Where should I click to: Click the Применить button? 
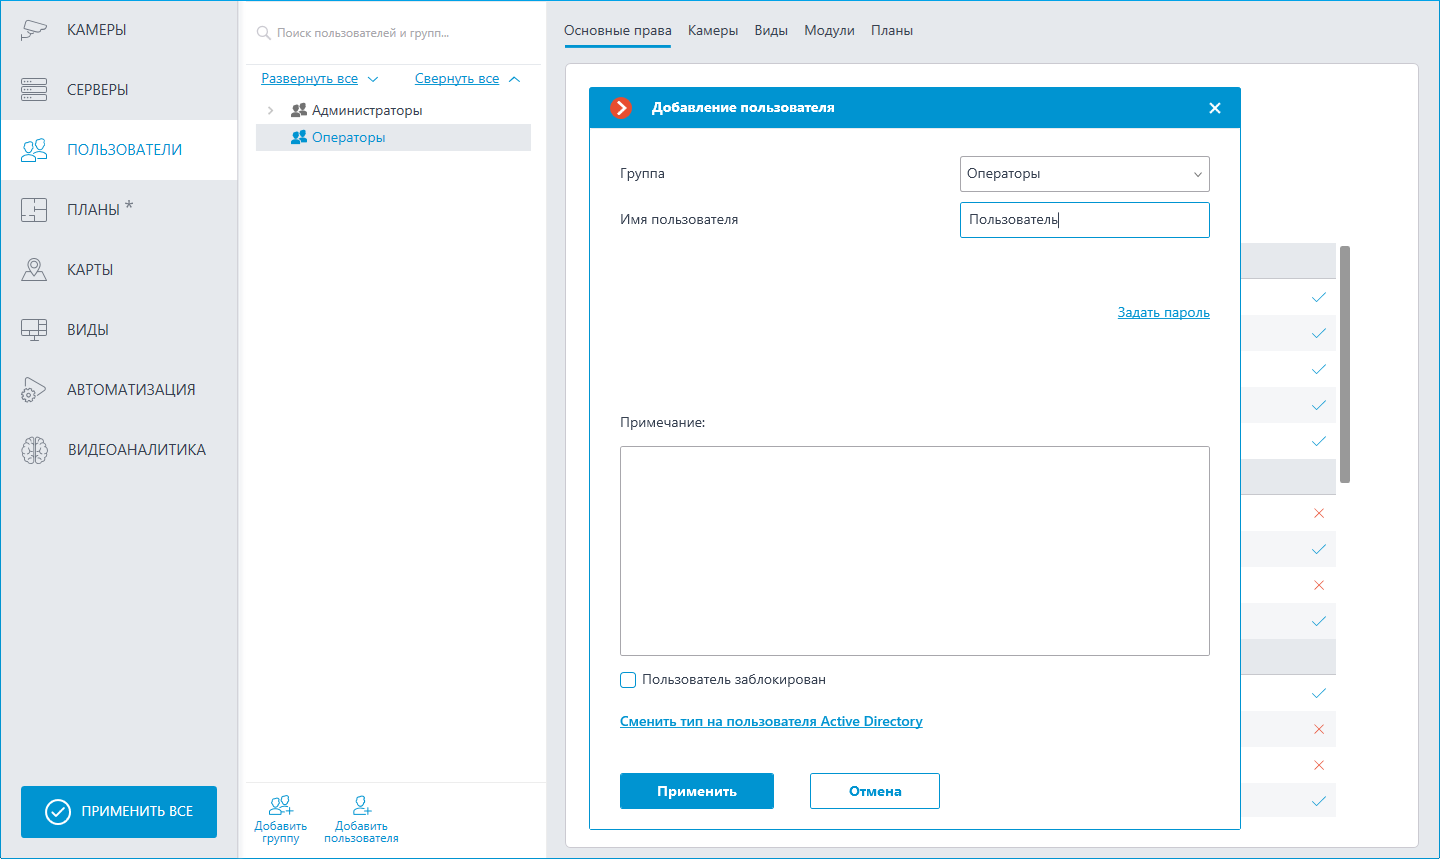tap(697, 791)
